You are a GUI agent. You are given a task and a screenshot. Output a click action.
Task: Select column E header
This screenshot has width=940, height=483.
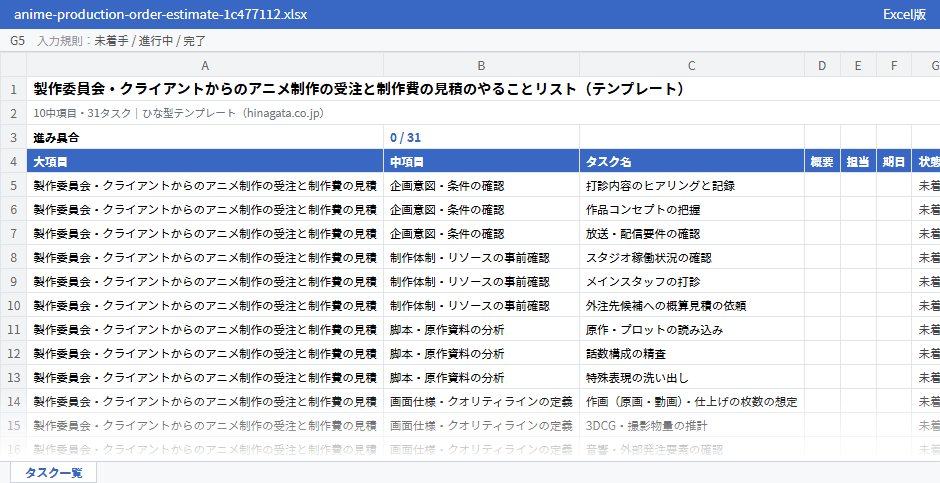point(858,65)
